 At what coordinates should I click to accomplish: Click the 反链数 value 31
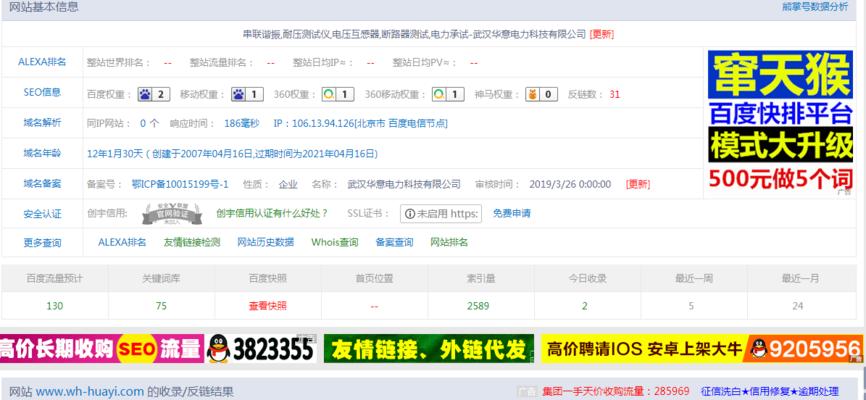pos(615,94)
